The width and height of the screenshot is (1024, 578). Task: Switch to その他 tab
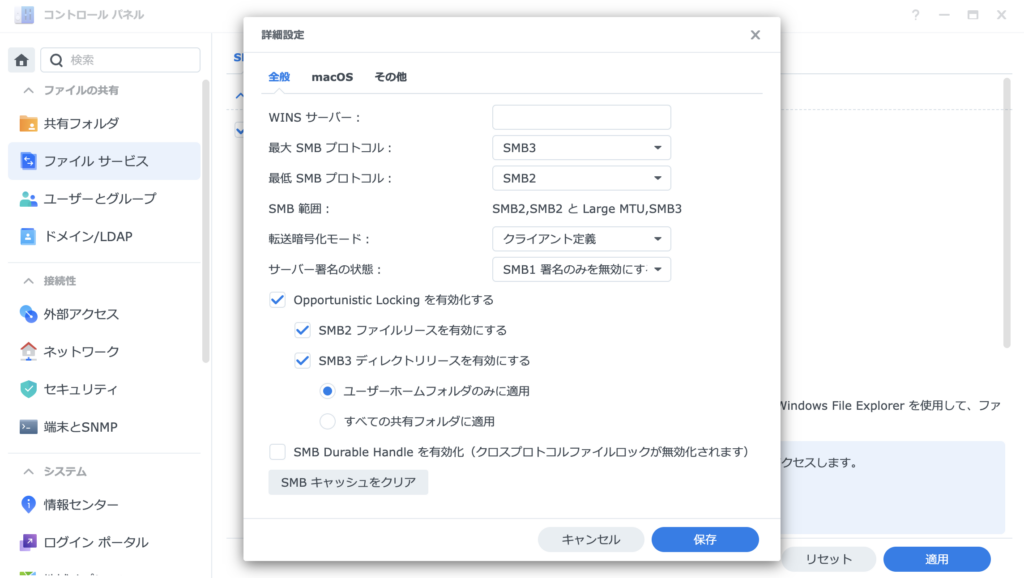click(391, 77)
